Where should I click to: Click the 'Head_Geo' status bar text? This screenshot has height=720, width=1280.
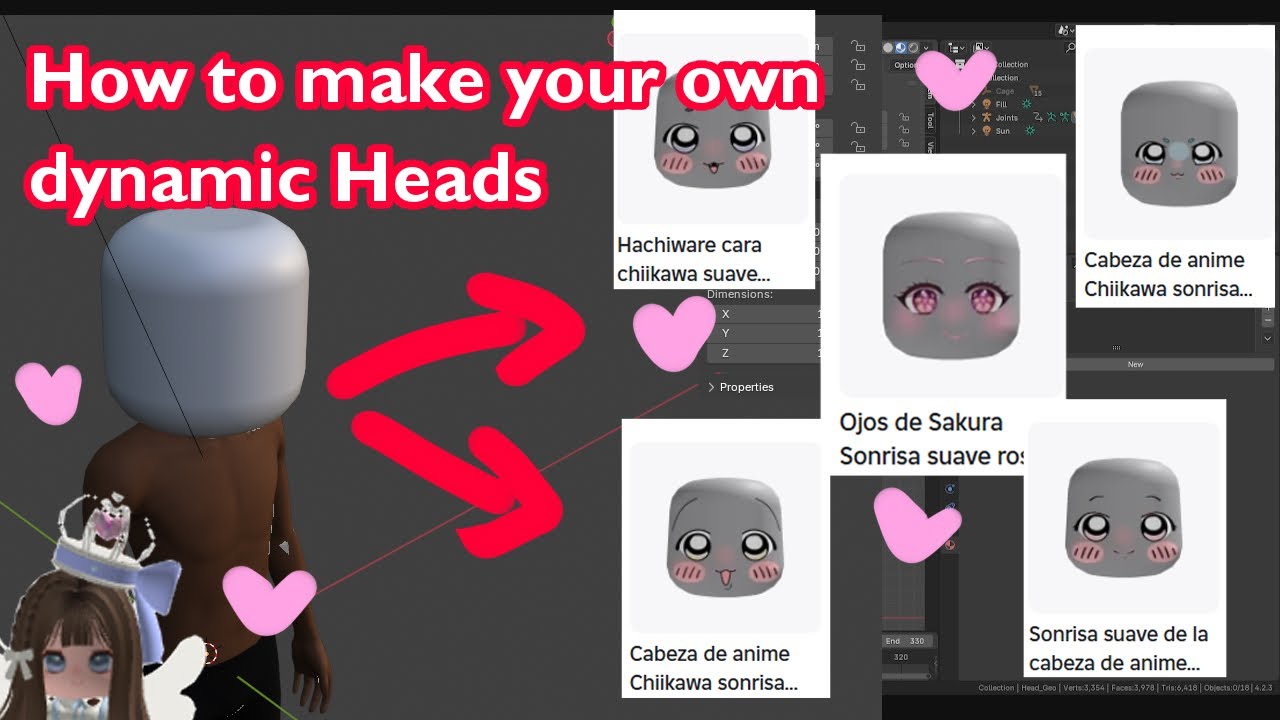click(x=1038, y=688)
